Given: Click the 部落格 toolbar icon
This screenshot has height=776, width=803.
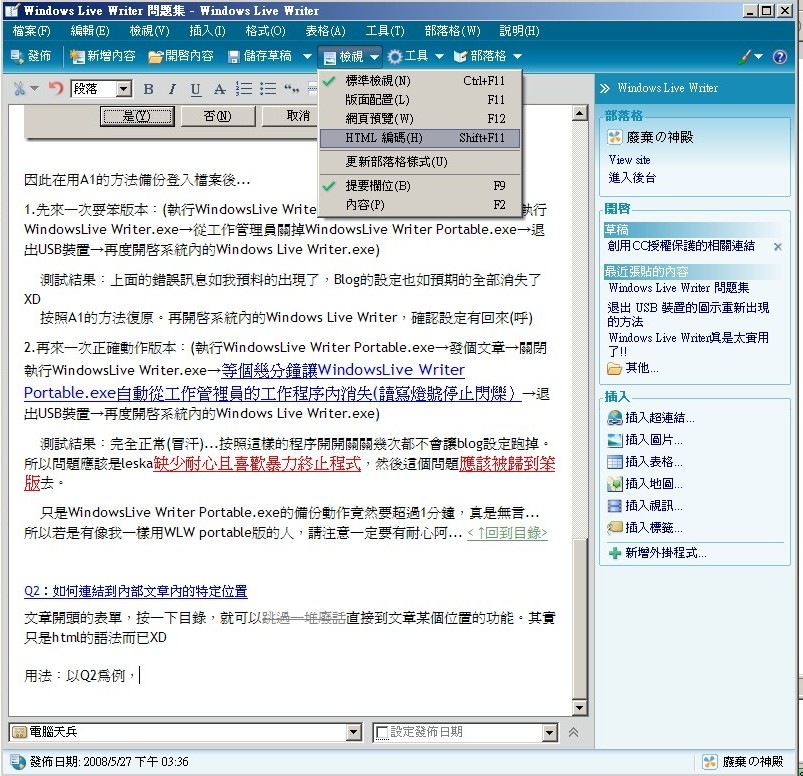Looking at the screenshot, I should pos(460,56).
